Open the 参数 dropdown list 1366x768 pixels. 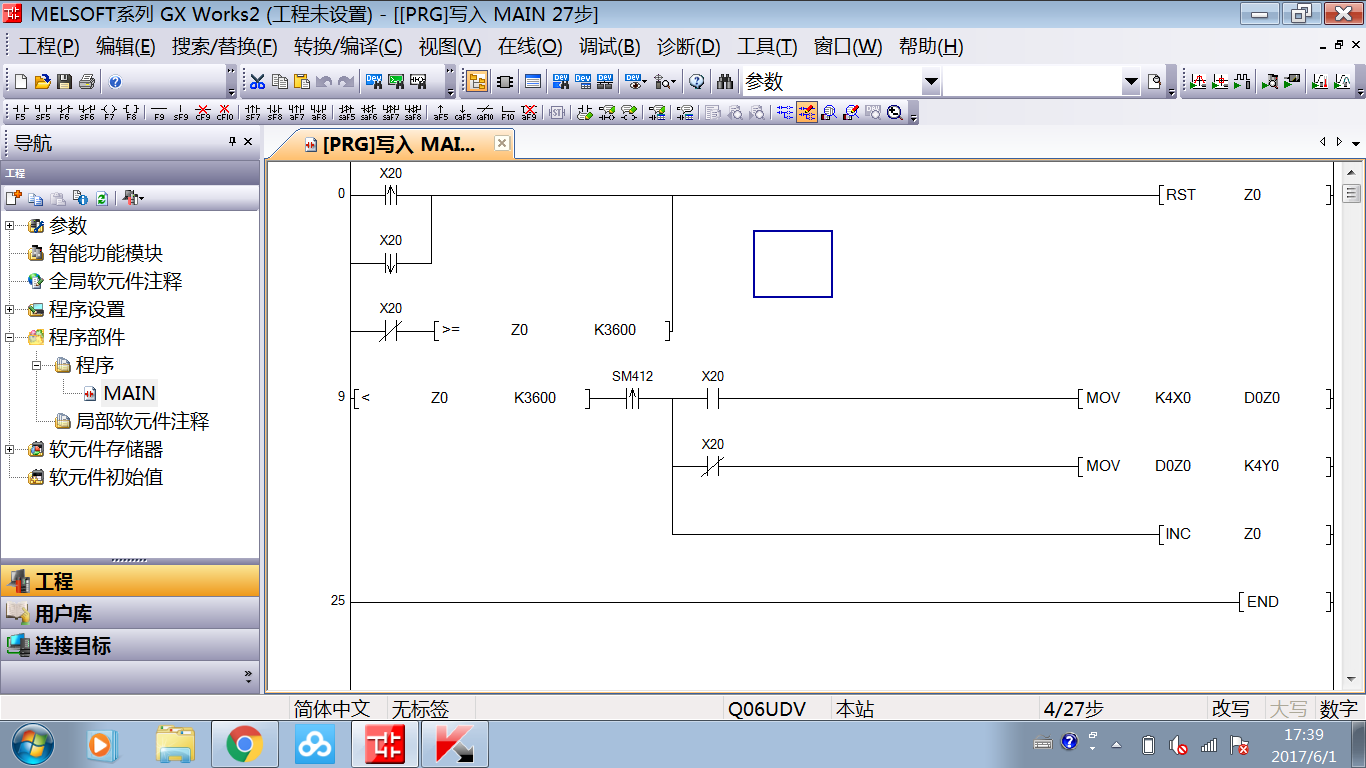pyautogui.click(x=931, y=82)
